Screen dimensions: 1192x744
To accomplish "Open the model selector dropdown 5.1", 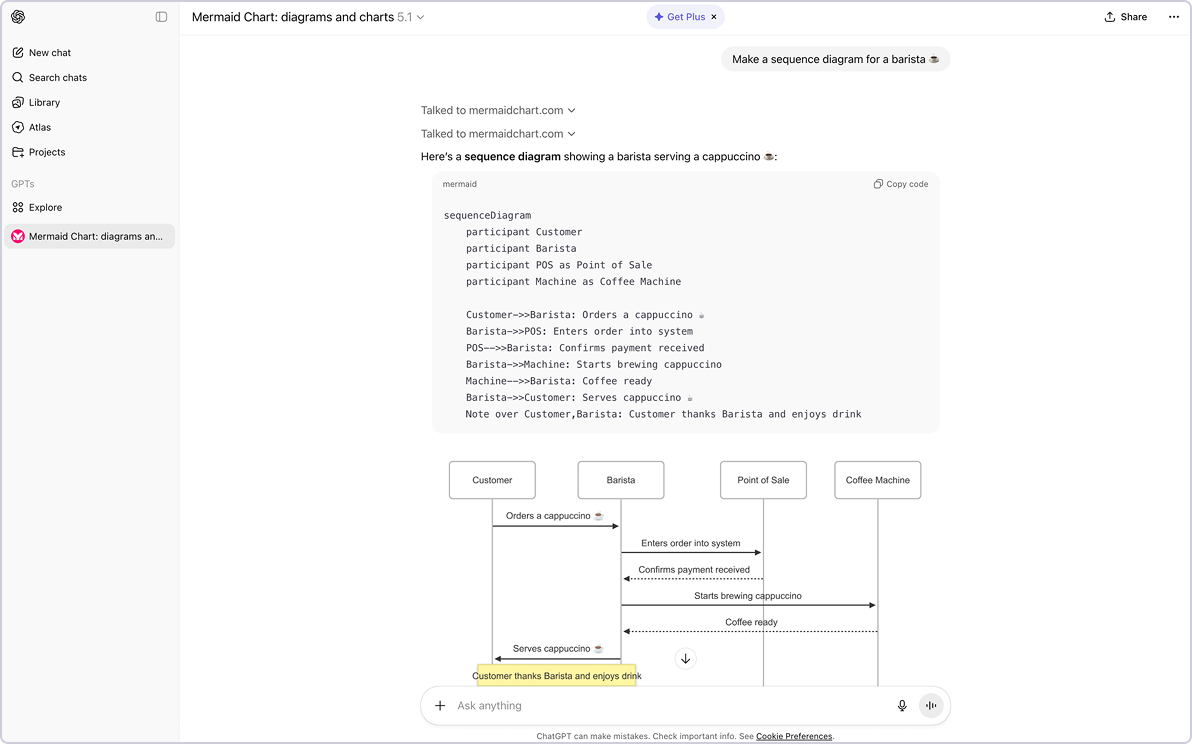I will [410, 17].
